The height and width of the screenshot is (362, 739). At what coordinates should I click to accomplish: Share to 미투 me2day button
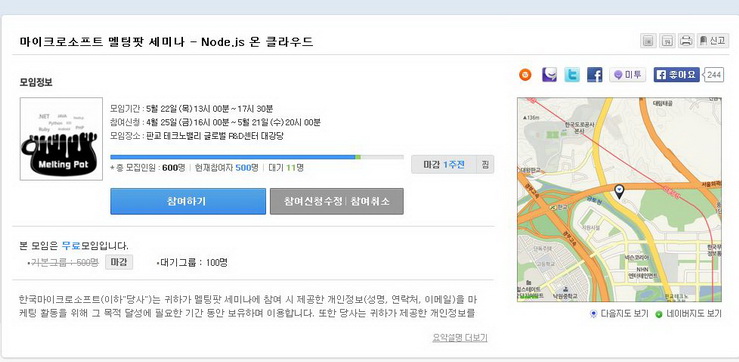(x=627, y=74)
